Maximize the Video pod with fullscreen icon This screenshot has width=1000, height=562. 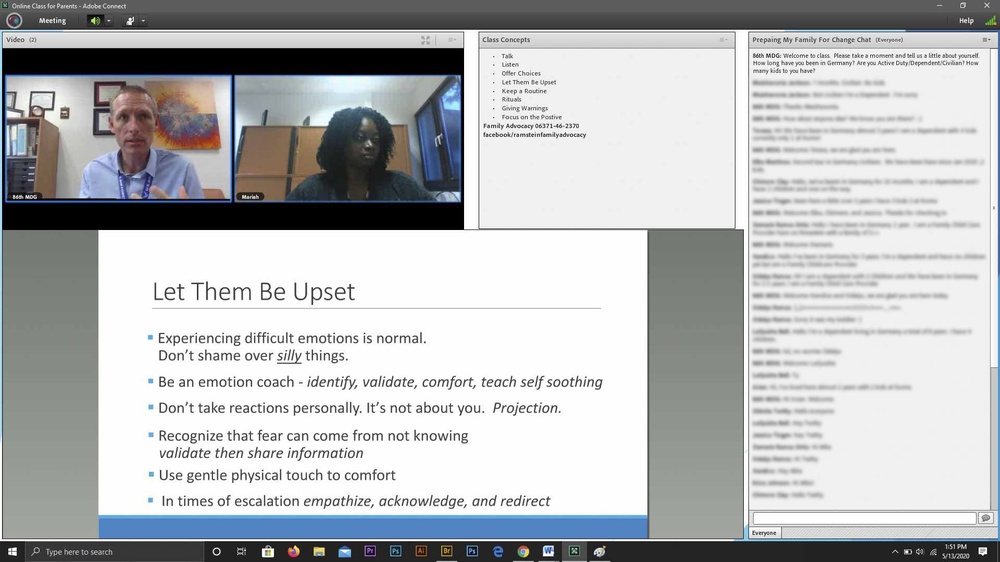click(425, 40)
